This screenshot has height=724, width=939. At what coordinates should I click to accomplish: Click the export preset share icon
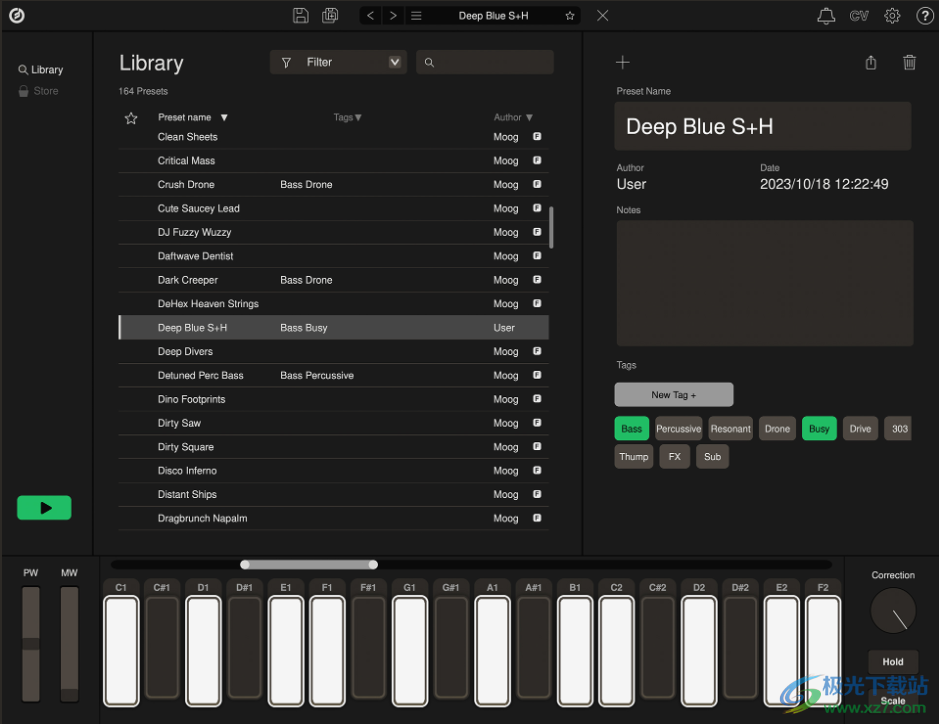tap(870, 62)
